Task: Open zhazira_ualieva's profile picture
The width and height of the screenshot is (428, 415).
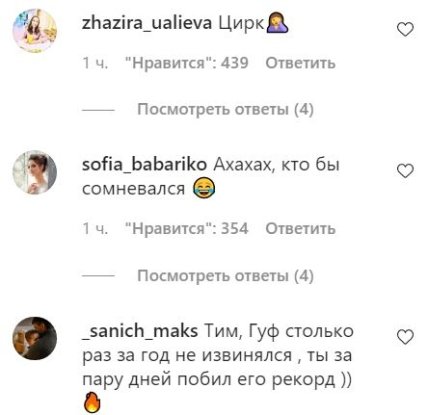Action: click(35, 31)
